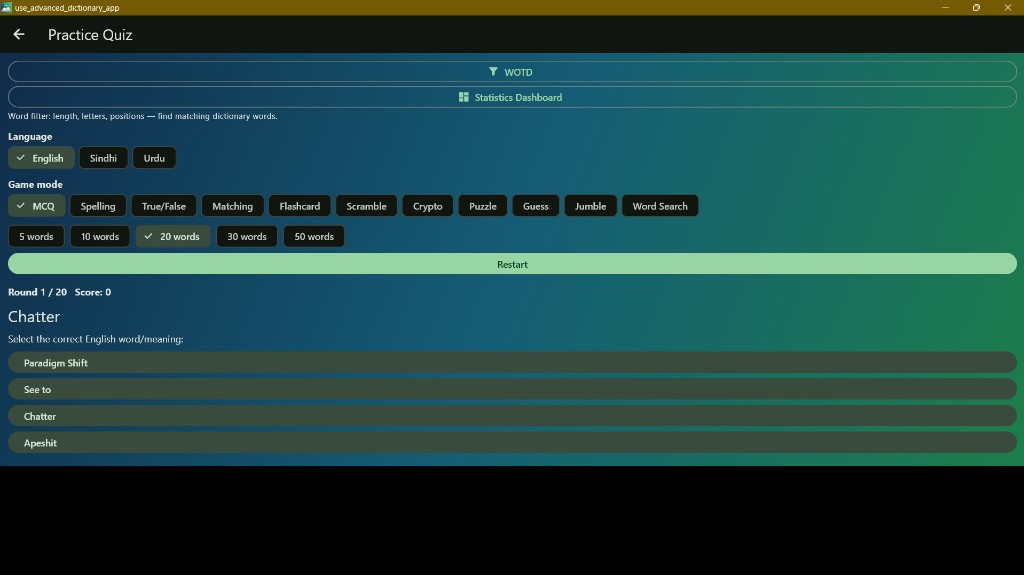Click the Practice Quiz title
1024x575 pixels.
point(90,35)
